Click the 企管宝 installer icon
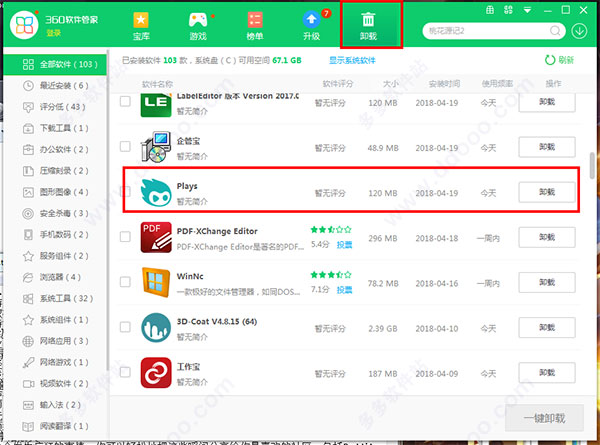The width and height of the screenshot is (600, 445). click(x=156, y=147)
